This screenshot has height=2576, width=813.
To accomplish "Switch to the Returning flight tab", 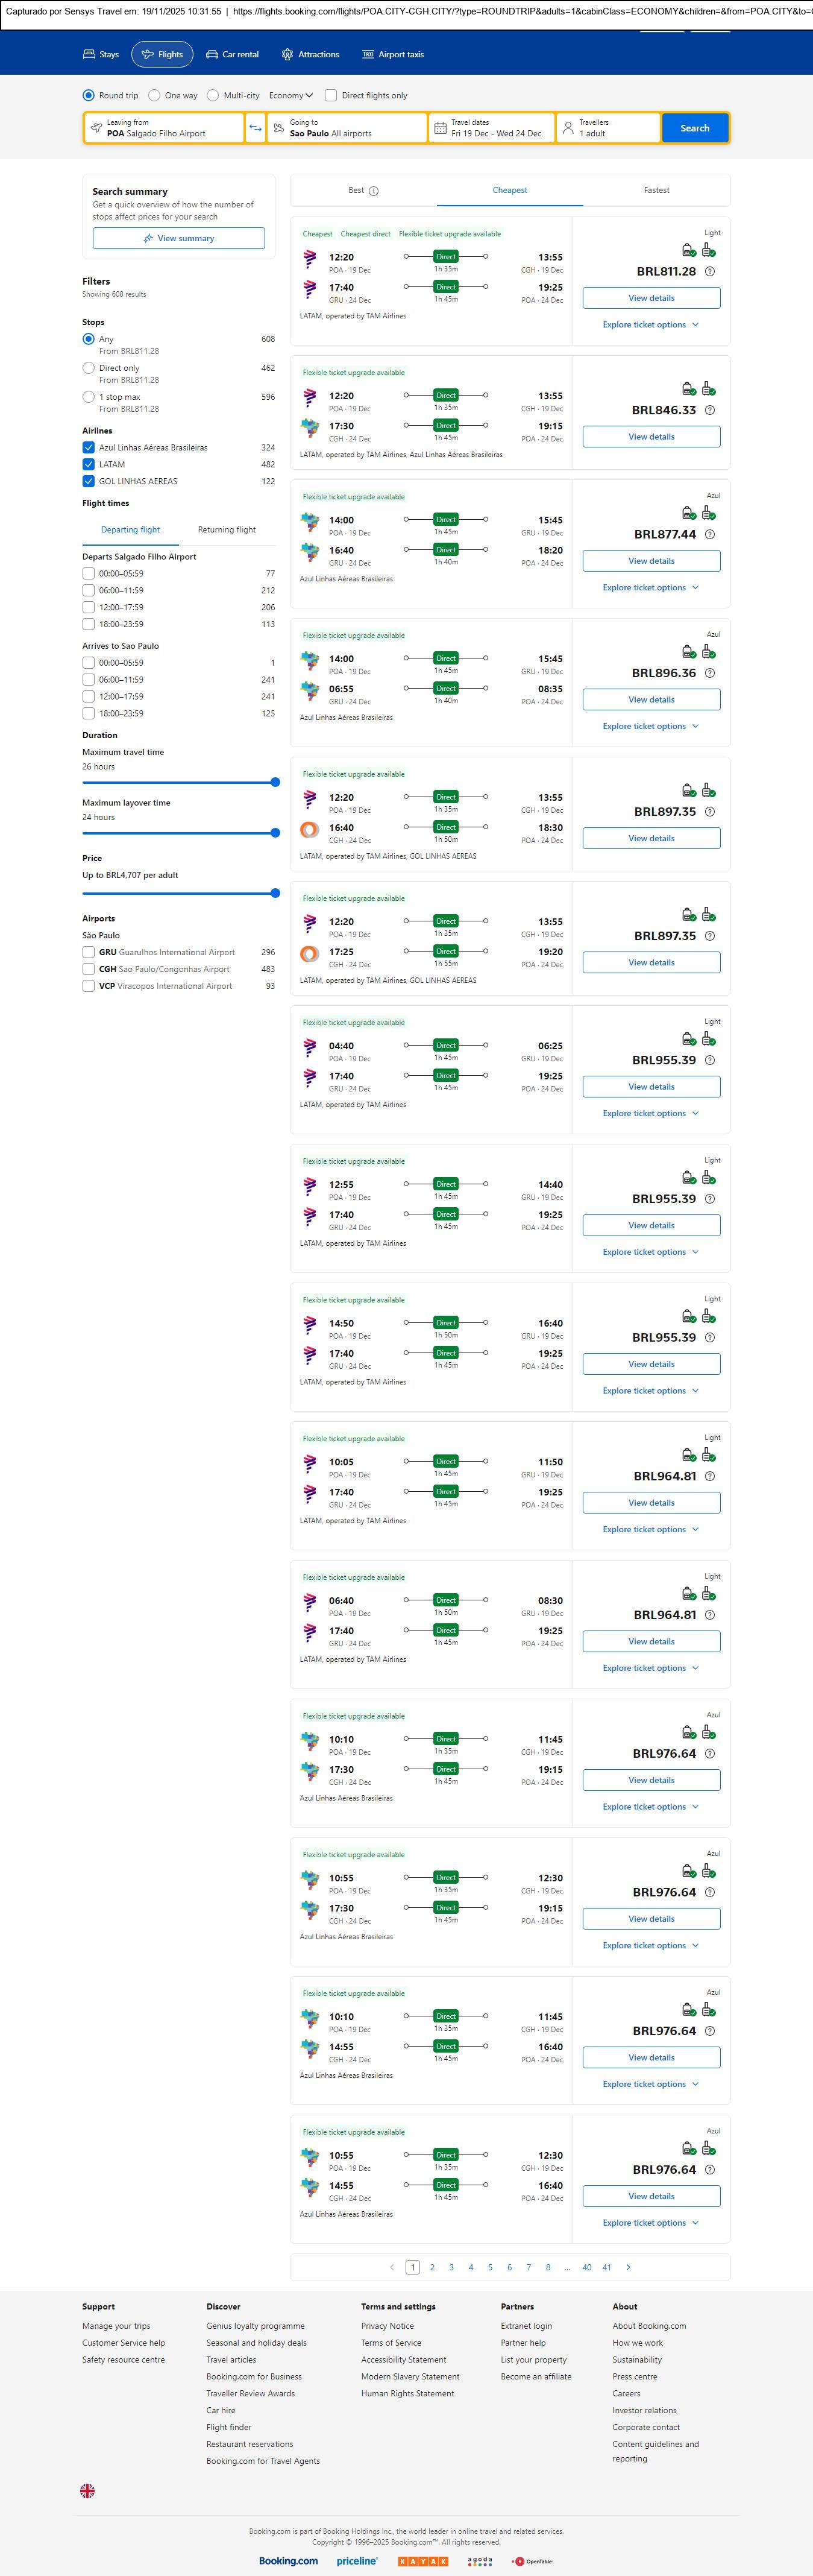I will pos(226,530).
